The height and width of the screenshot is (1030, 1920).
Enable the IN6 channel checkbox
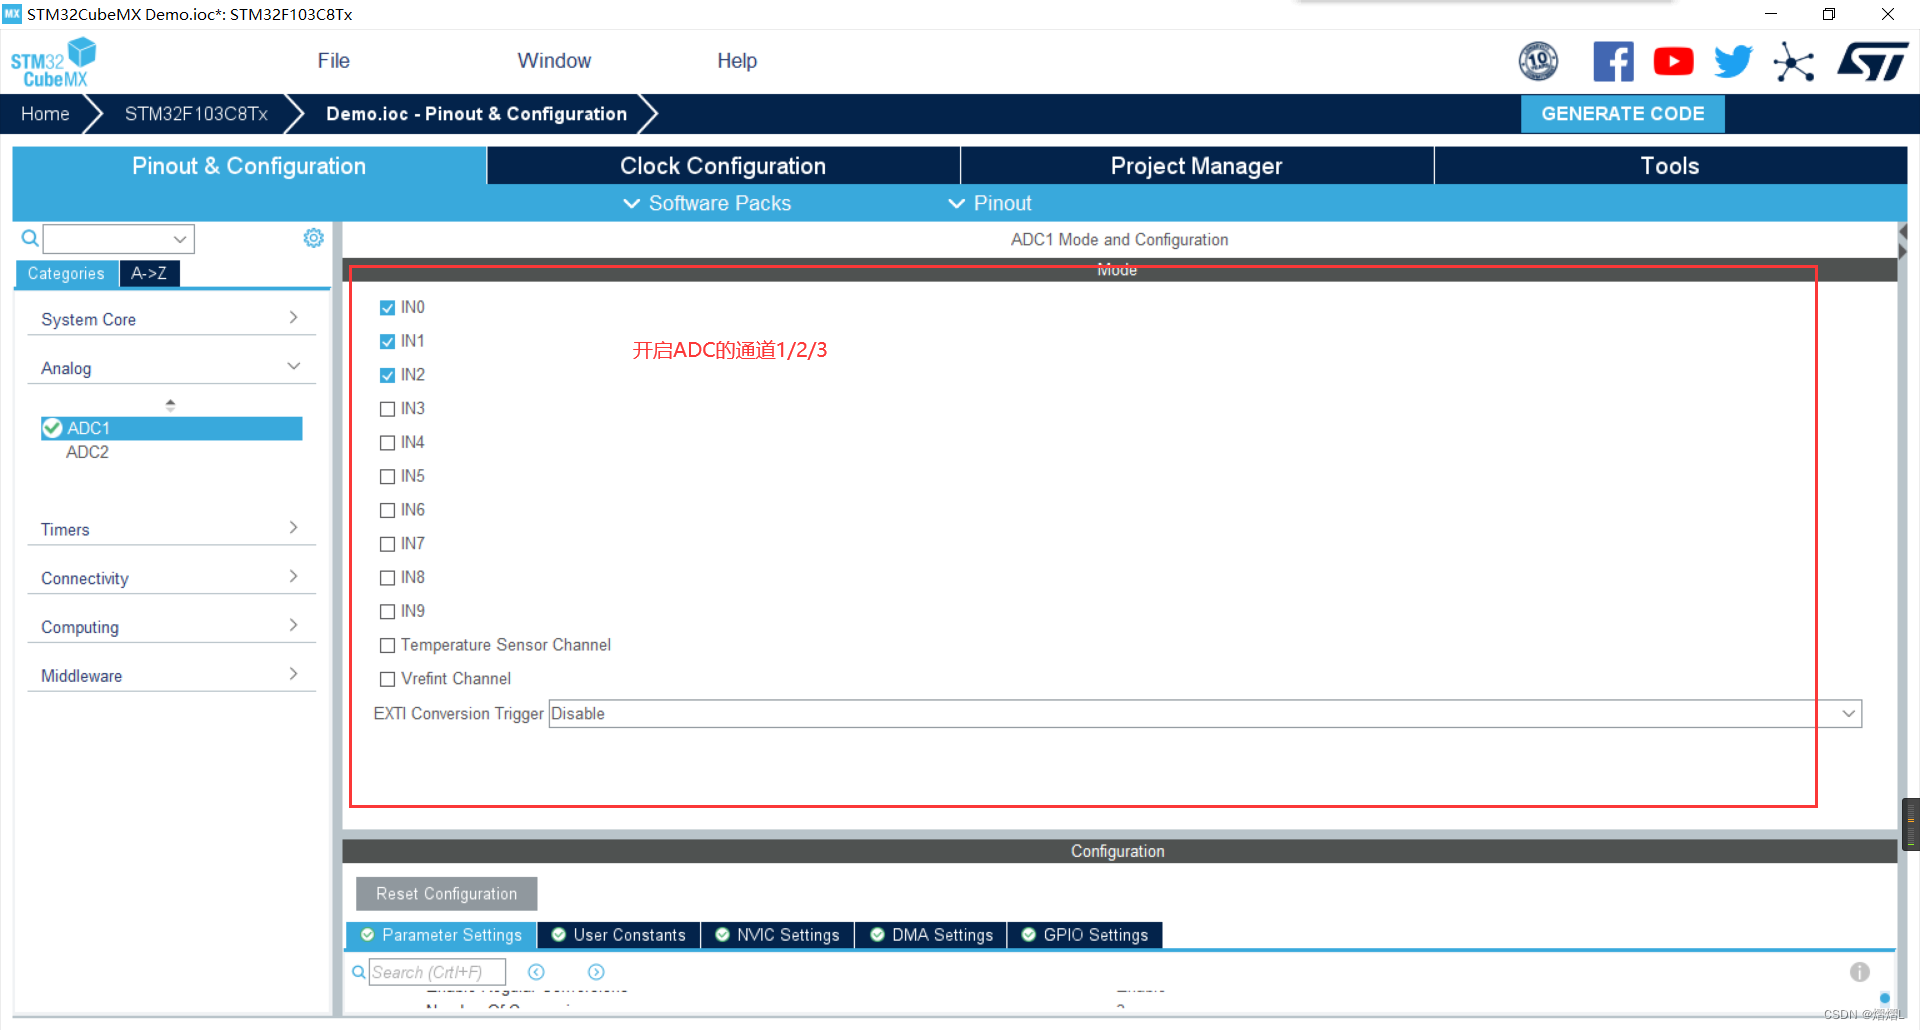387,511
